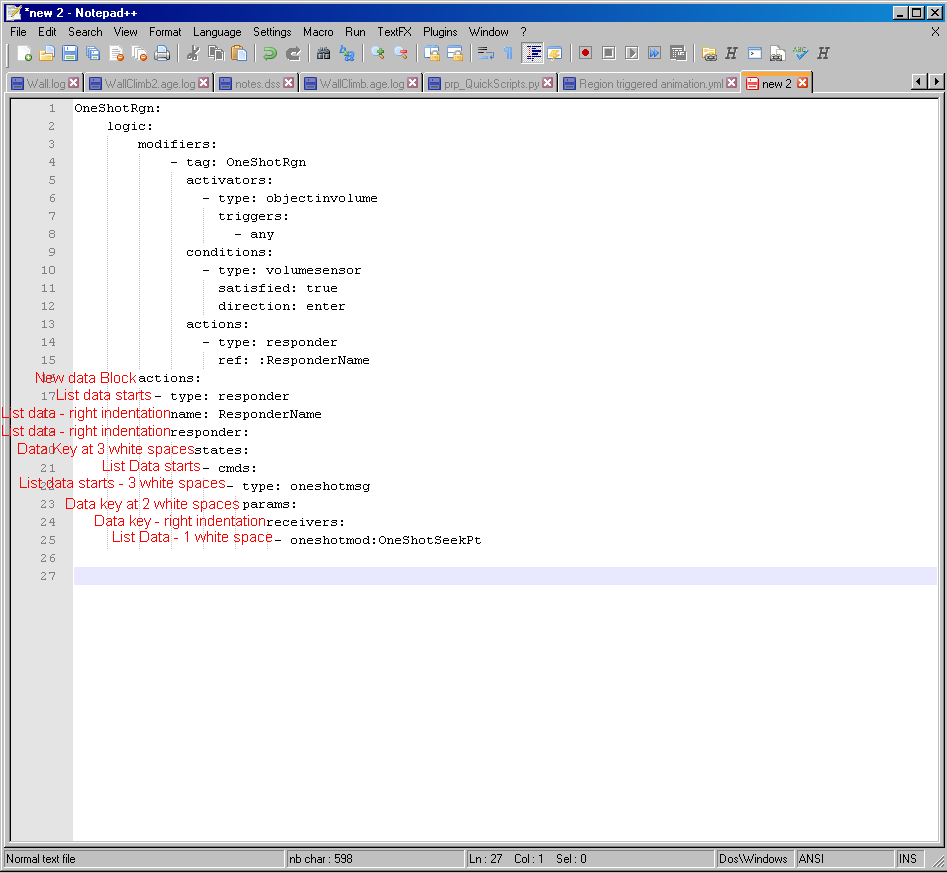
Task: Open the TextFX menu
Action: point(394,31)
